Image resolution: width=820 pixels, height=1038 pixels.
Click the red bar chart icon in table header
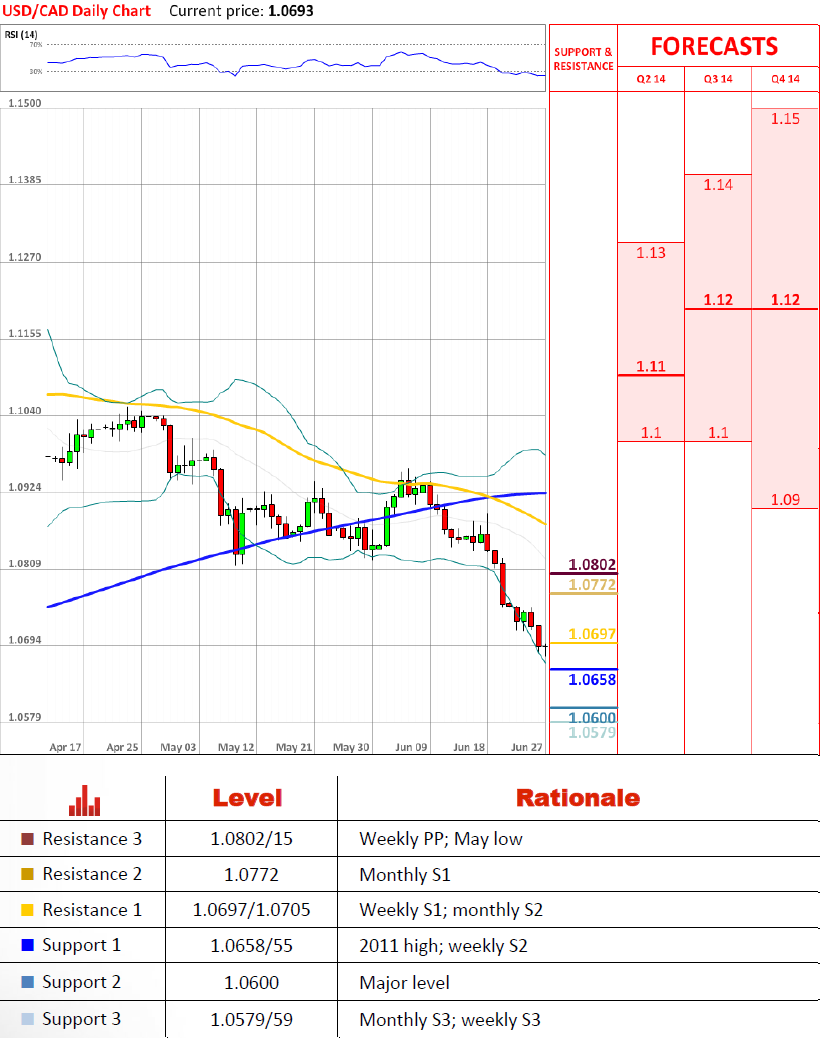tap(84, 798)
